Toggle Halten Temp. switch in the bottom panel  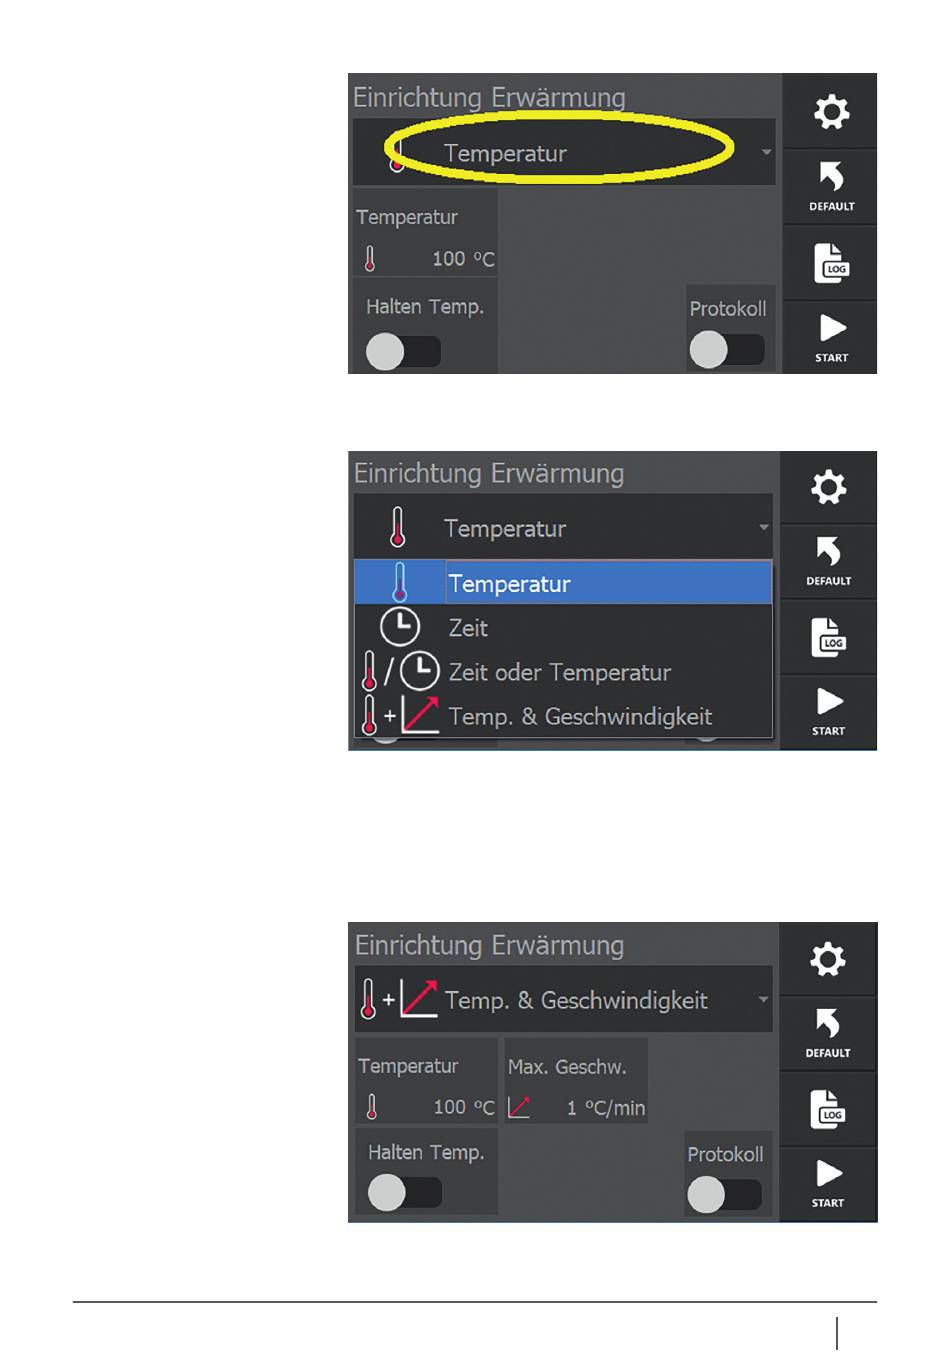[405, 1192]
